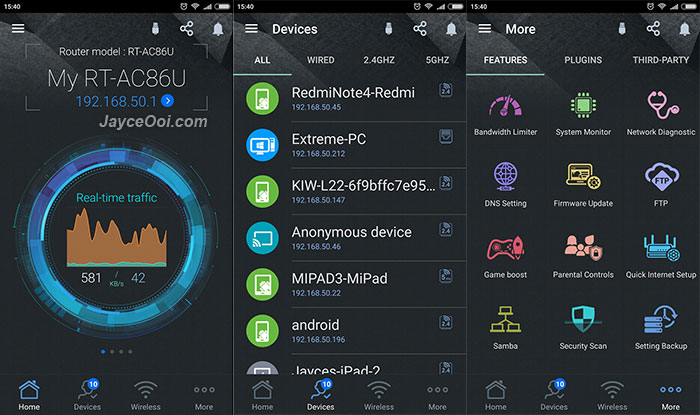700x415 pixels.
Task: Tap the wired connection badge for Extreme-PC
Action: [446, 136]
